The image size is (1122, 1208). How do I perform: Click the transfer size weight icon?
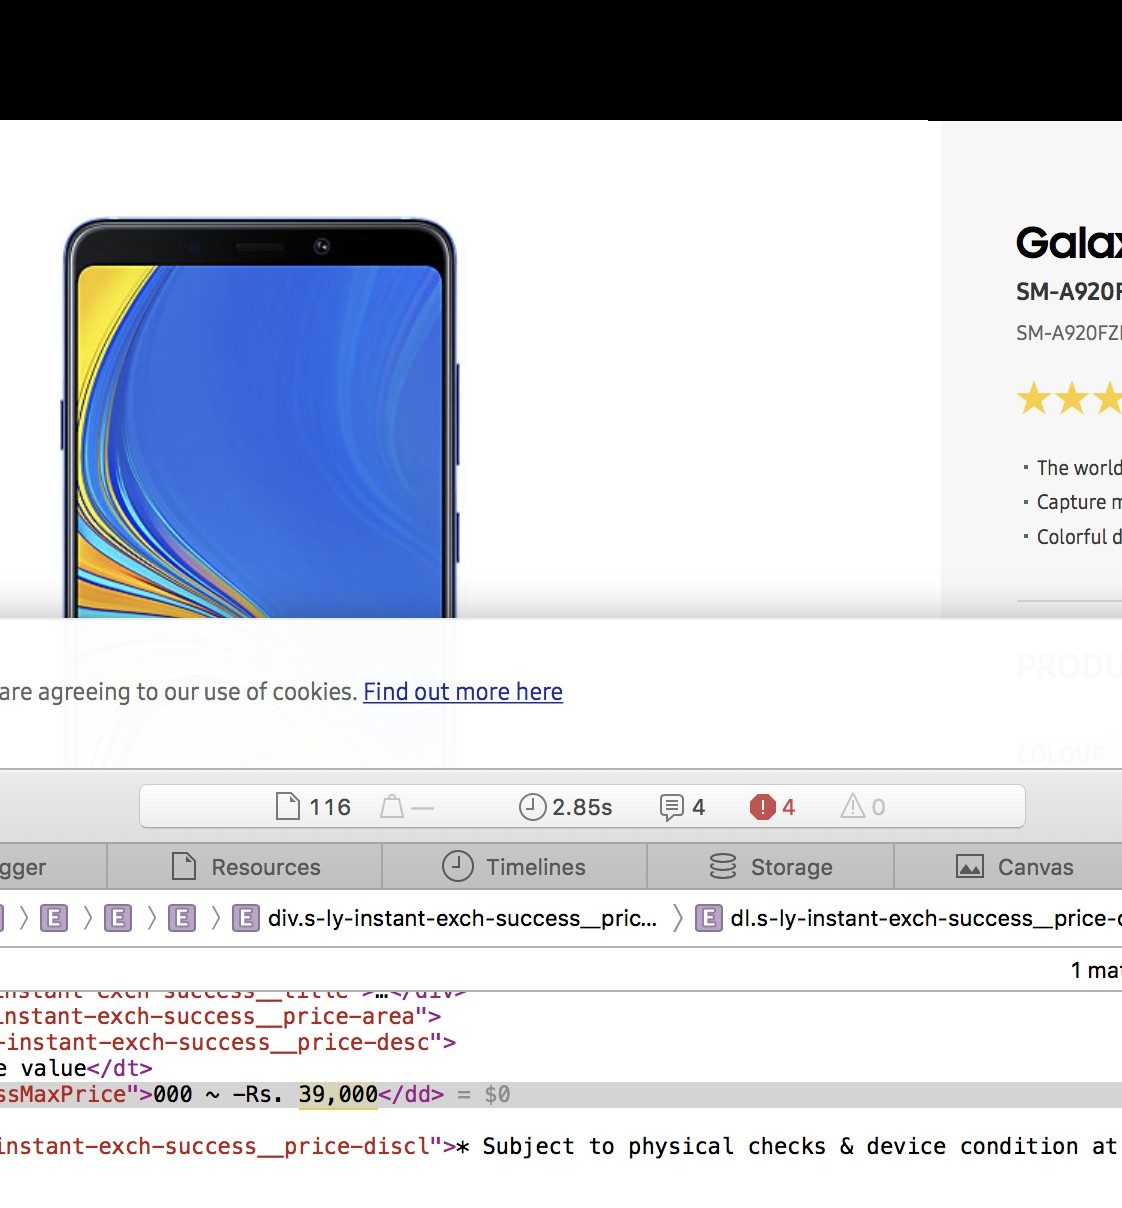pos(392,807)
